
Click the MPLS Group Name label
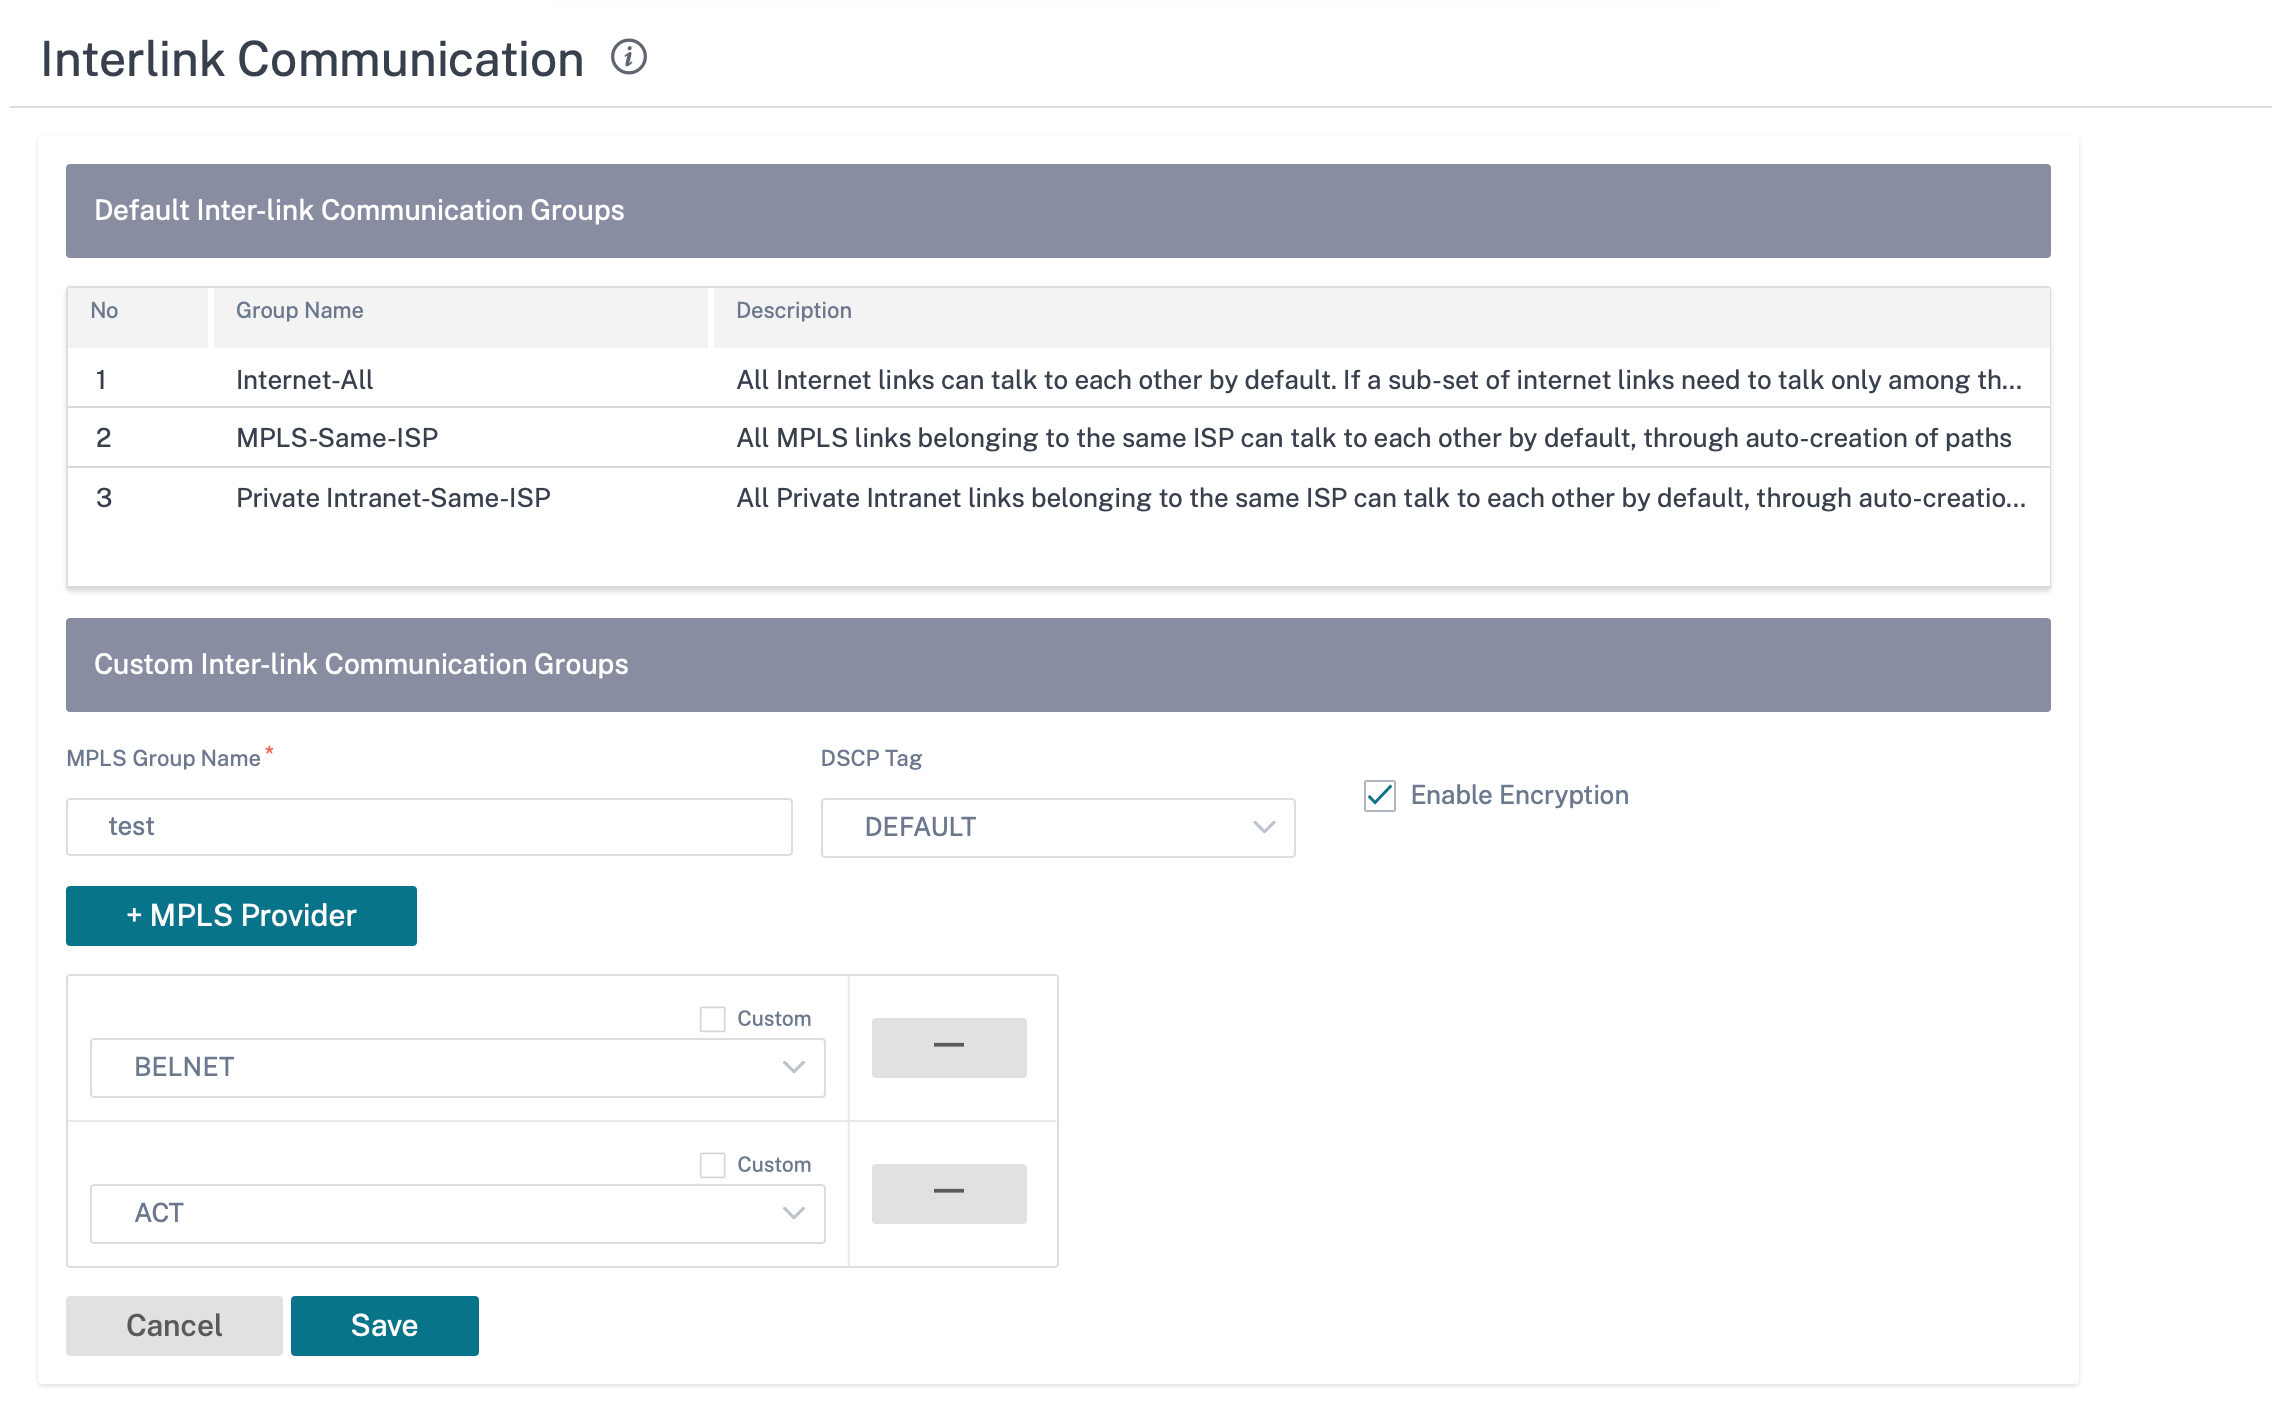163,759
